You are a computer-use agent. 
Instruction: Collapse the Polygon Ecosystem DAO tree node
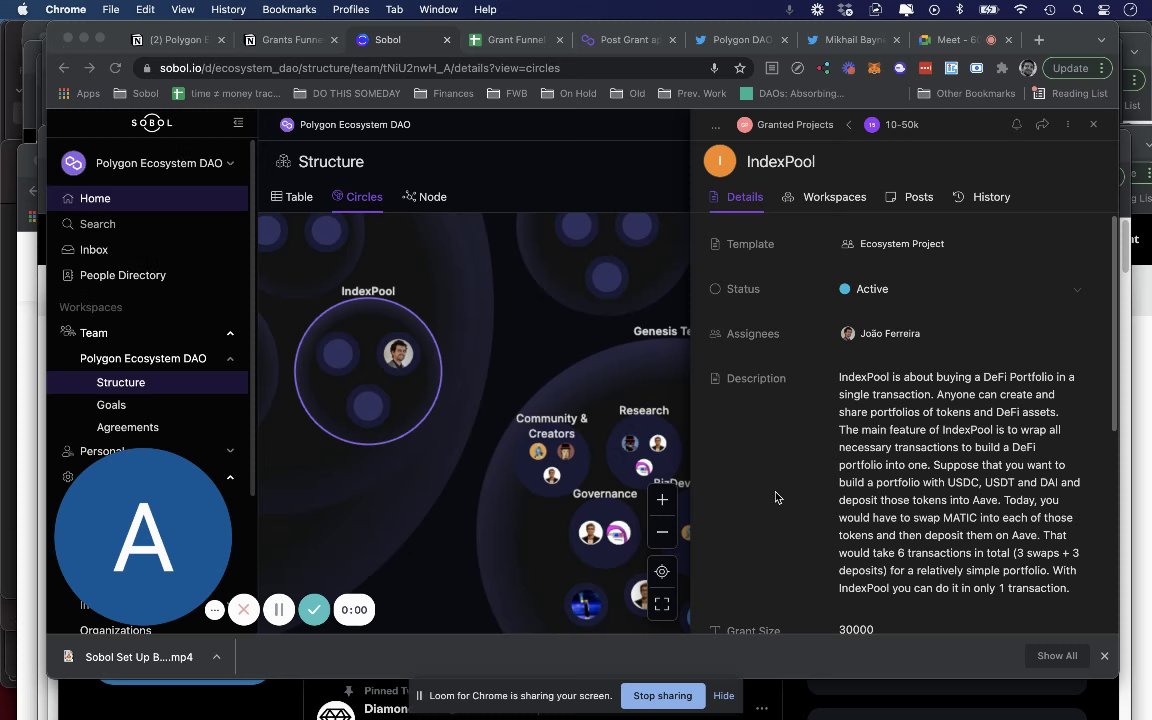click(x=230, y=359)
